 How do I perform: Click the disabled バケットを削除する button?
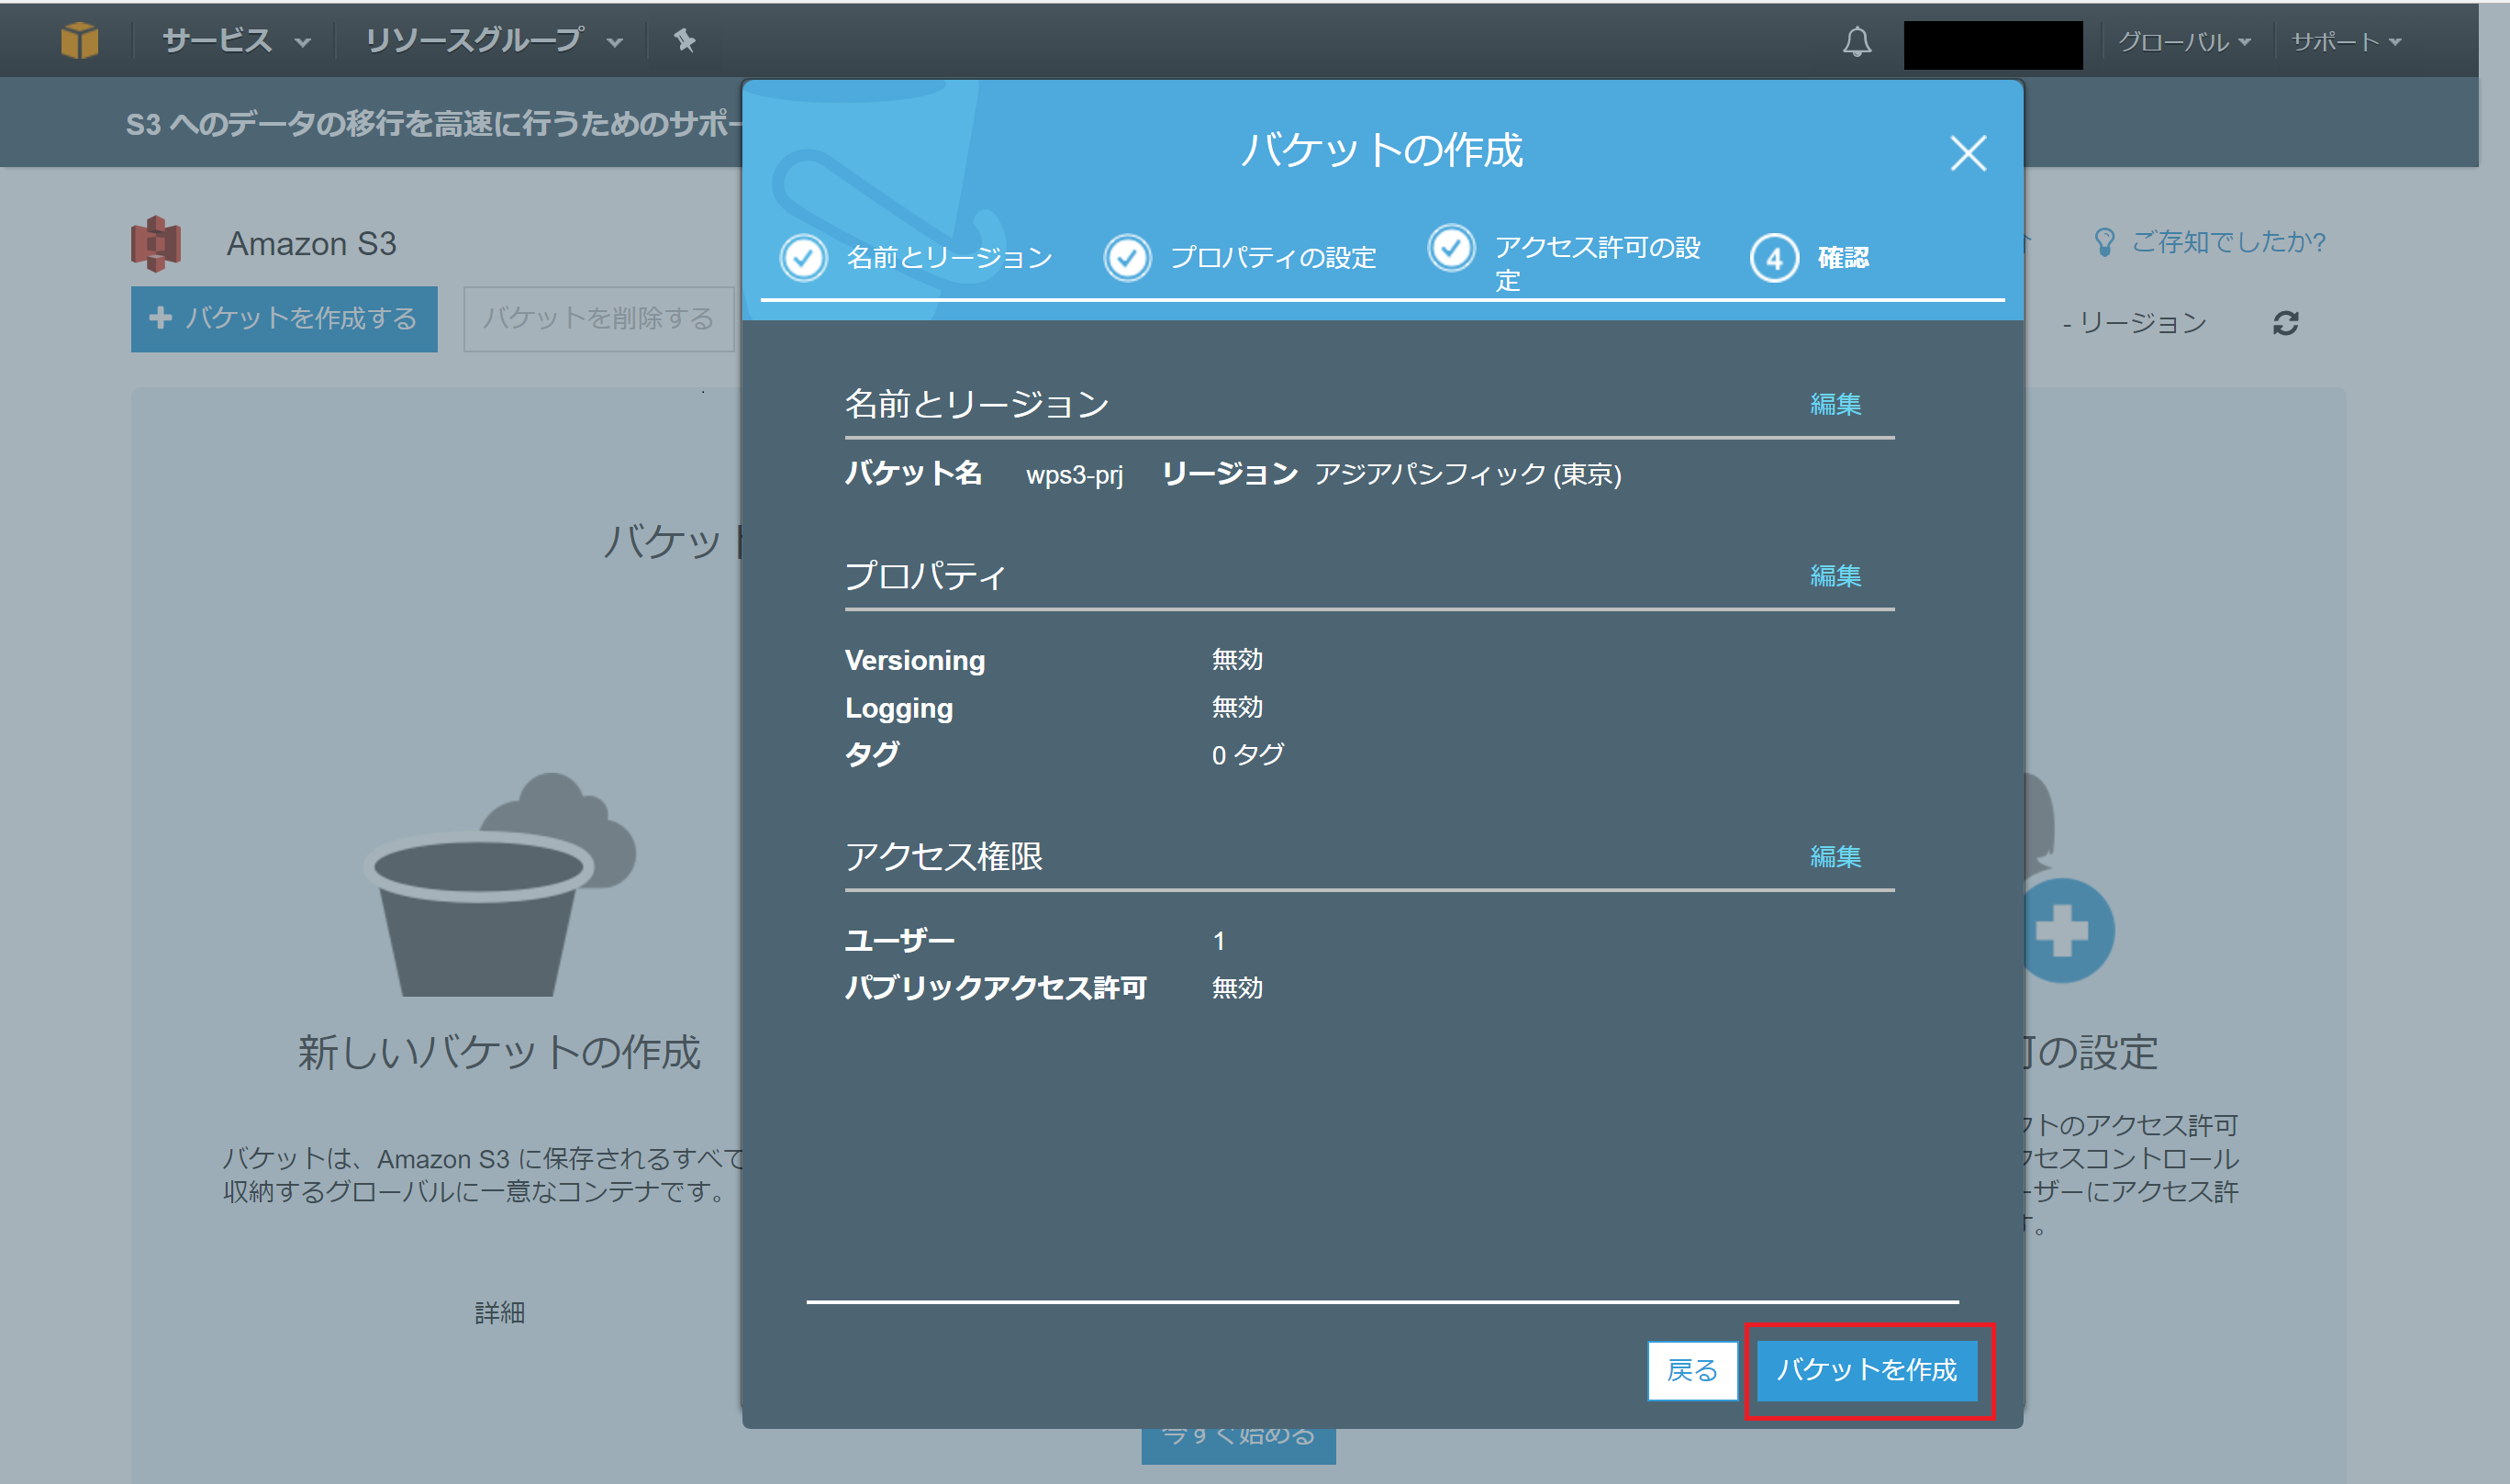click(598, 319)
